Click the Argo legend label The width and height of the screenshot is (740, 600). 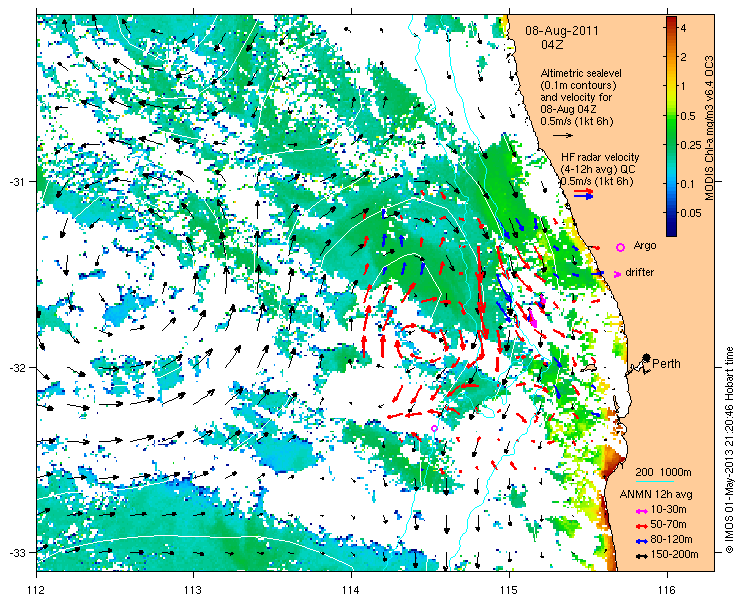(x=645, y=246)
